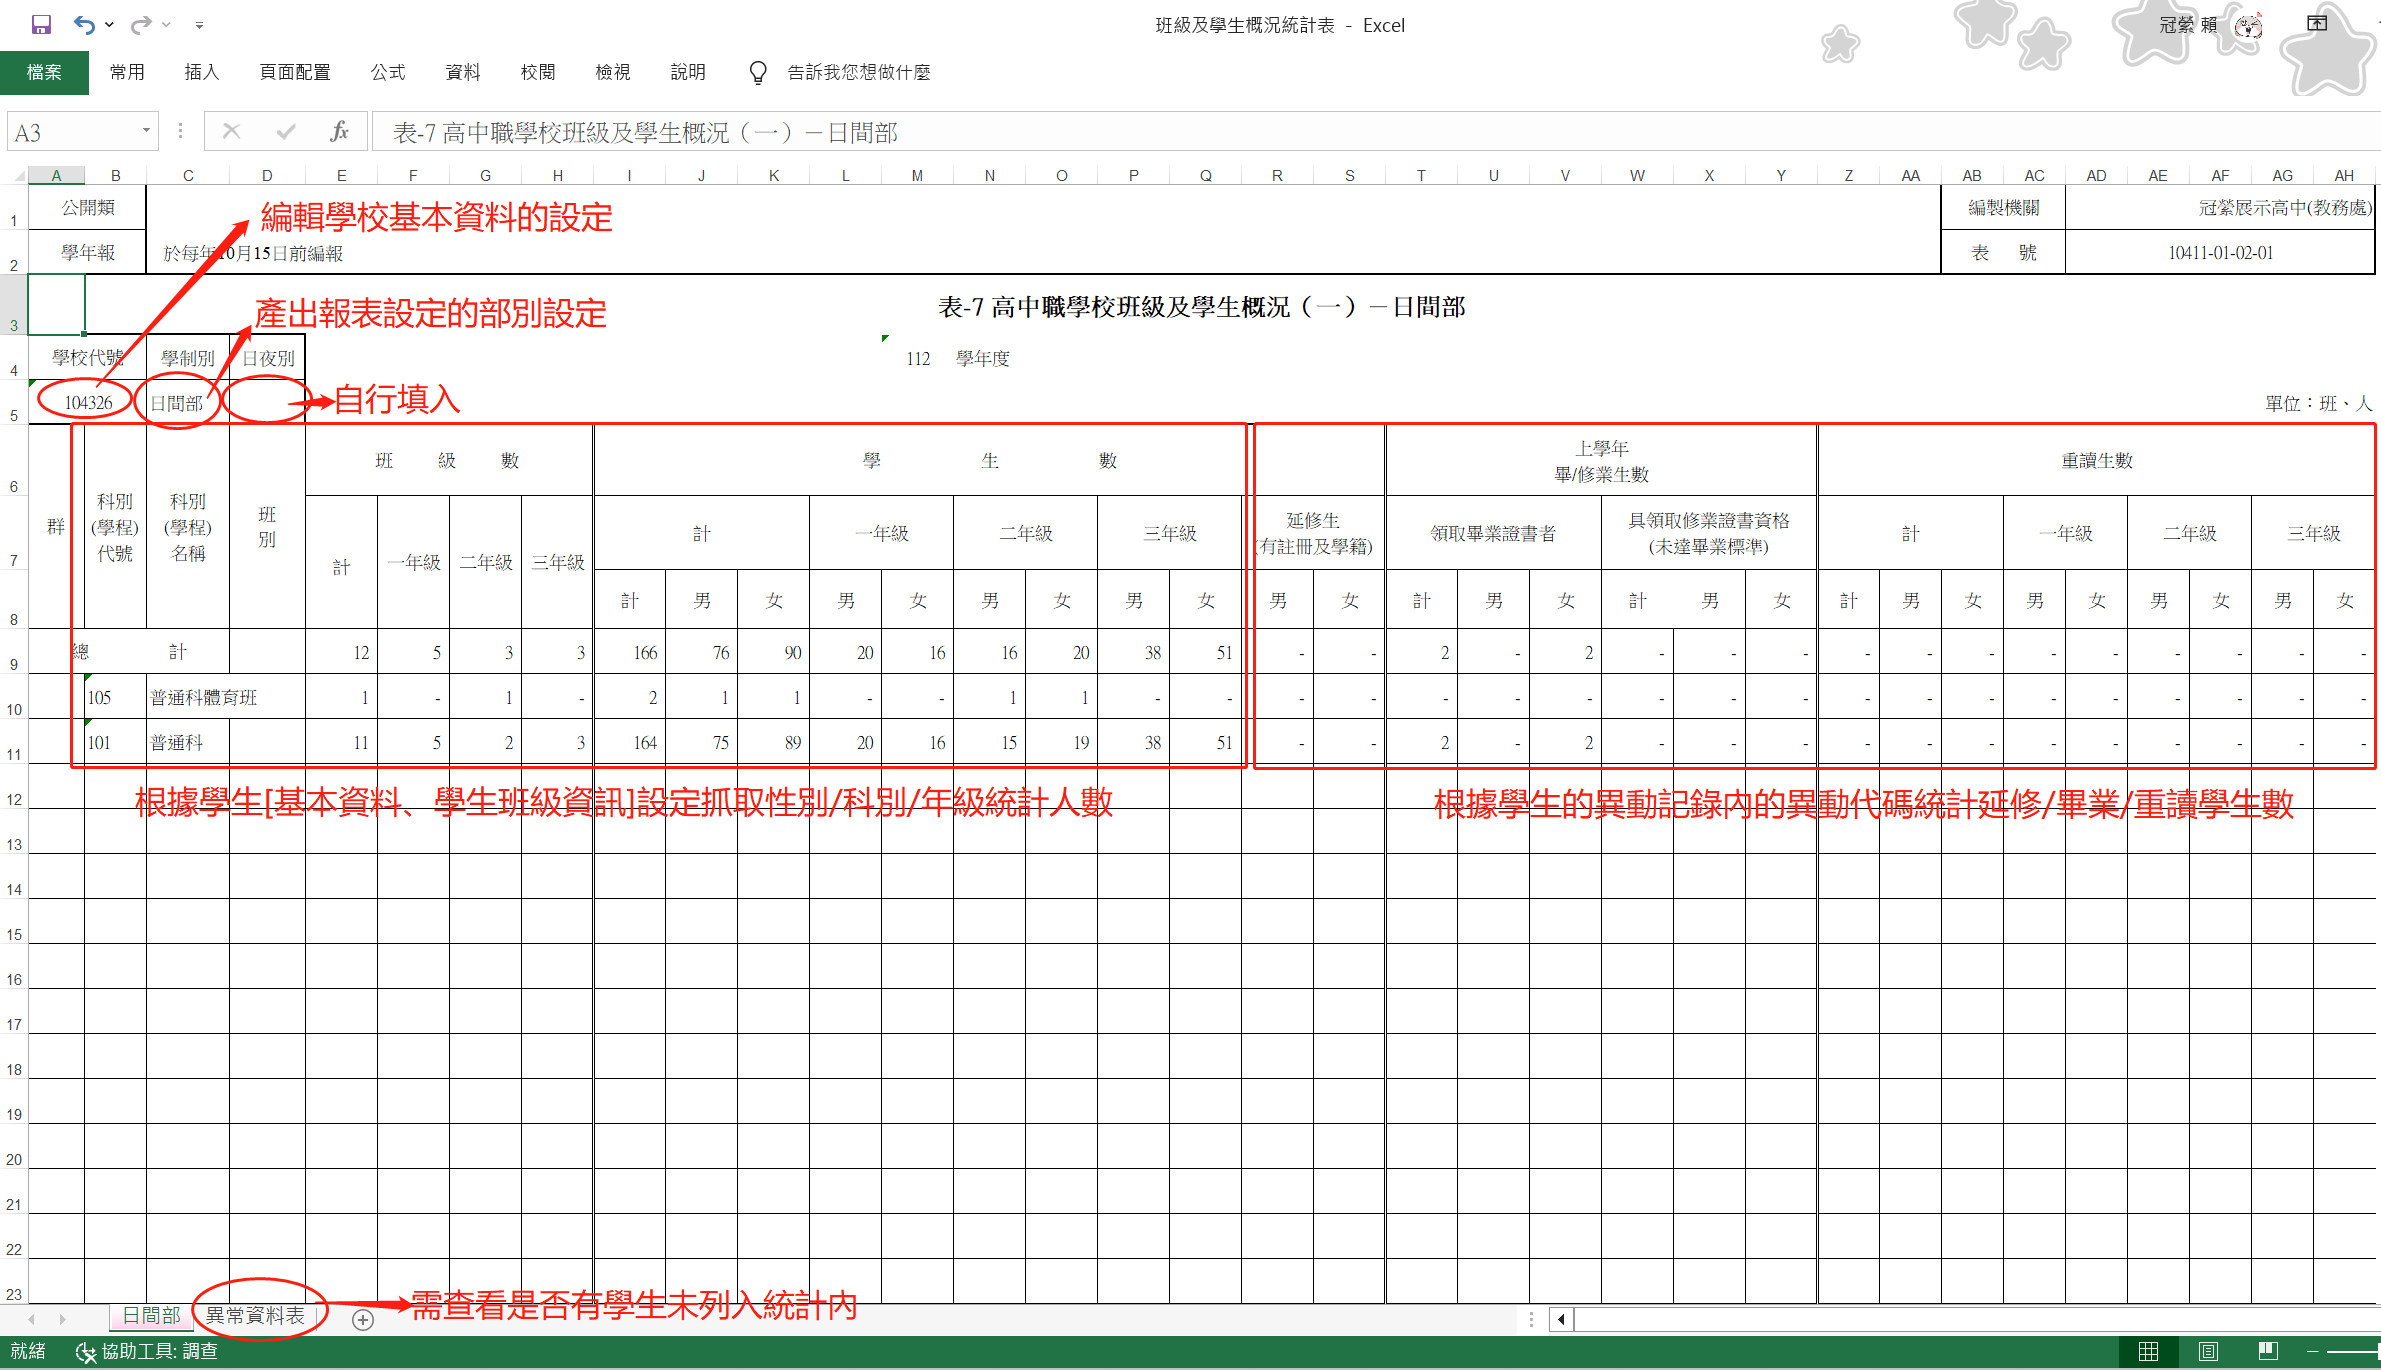
Task: Click the zoom out minus button
Action: 2311,1352
